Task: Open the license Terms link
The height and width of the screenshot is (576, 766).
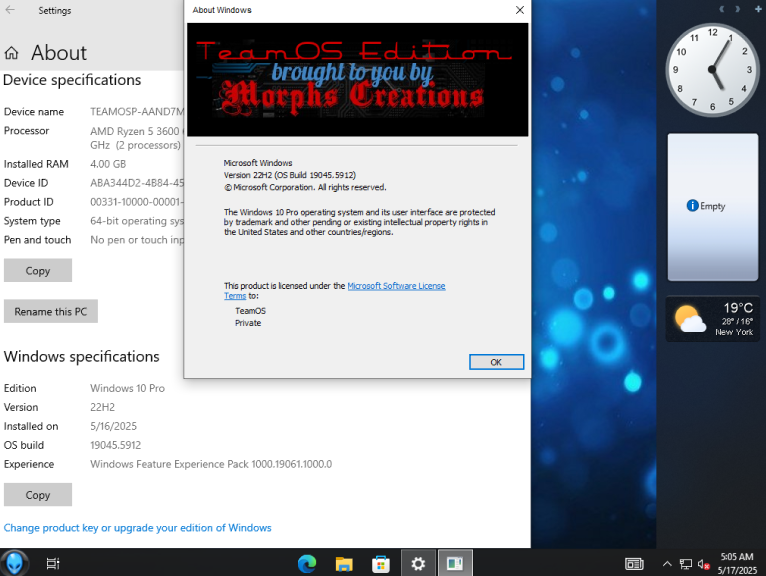Action: 235,296
